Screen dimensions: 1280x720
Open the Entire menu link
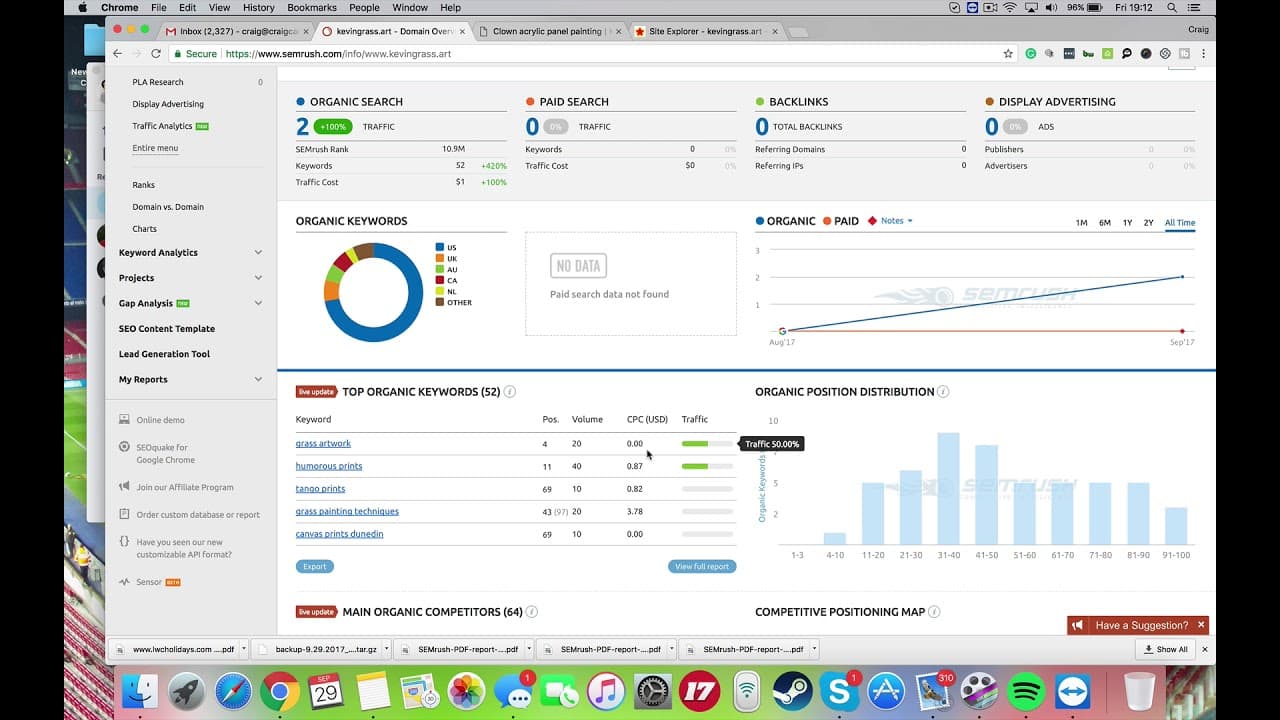point(155,148)
